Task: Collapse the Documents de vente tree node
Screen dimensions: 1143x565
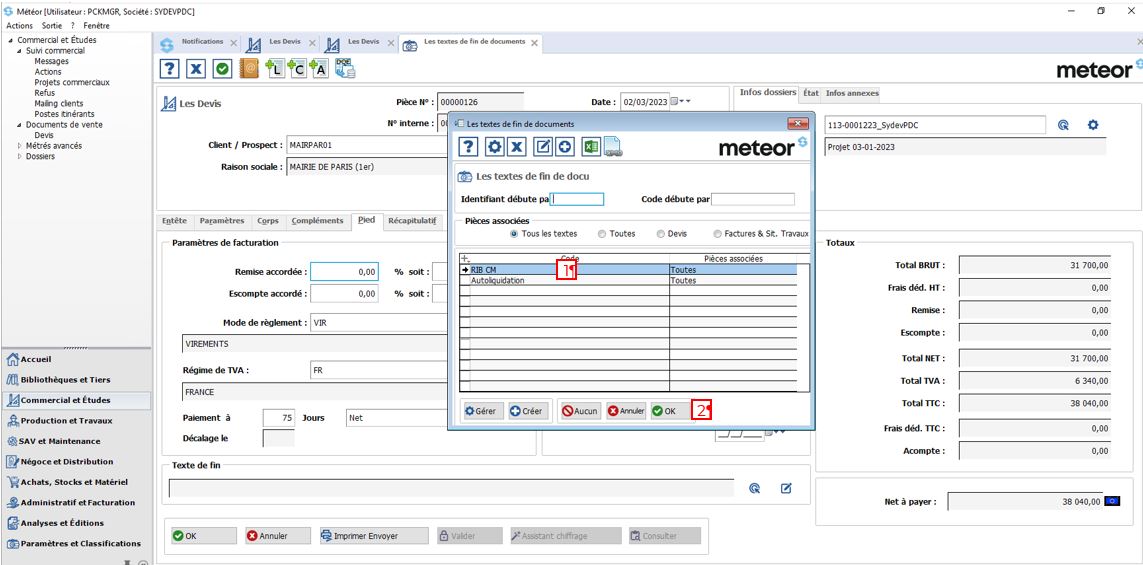Action: (19, 125)
